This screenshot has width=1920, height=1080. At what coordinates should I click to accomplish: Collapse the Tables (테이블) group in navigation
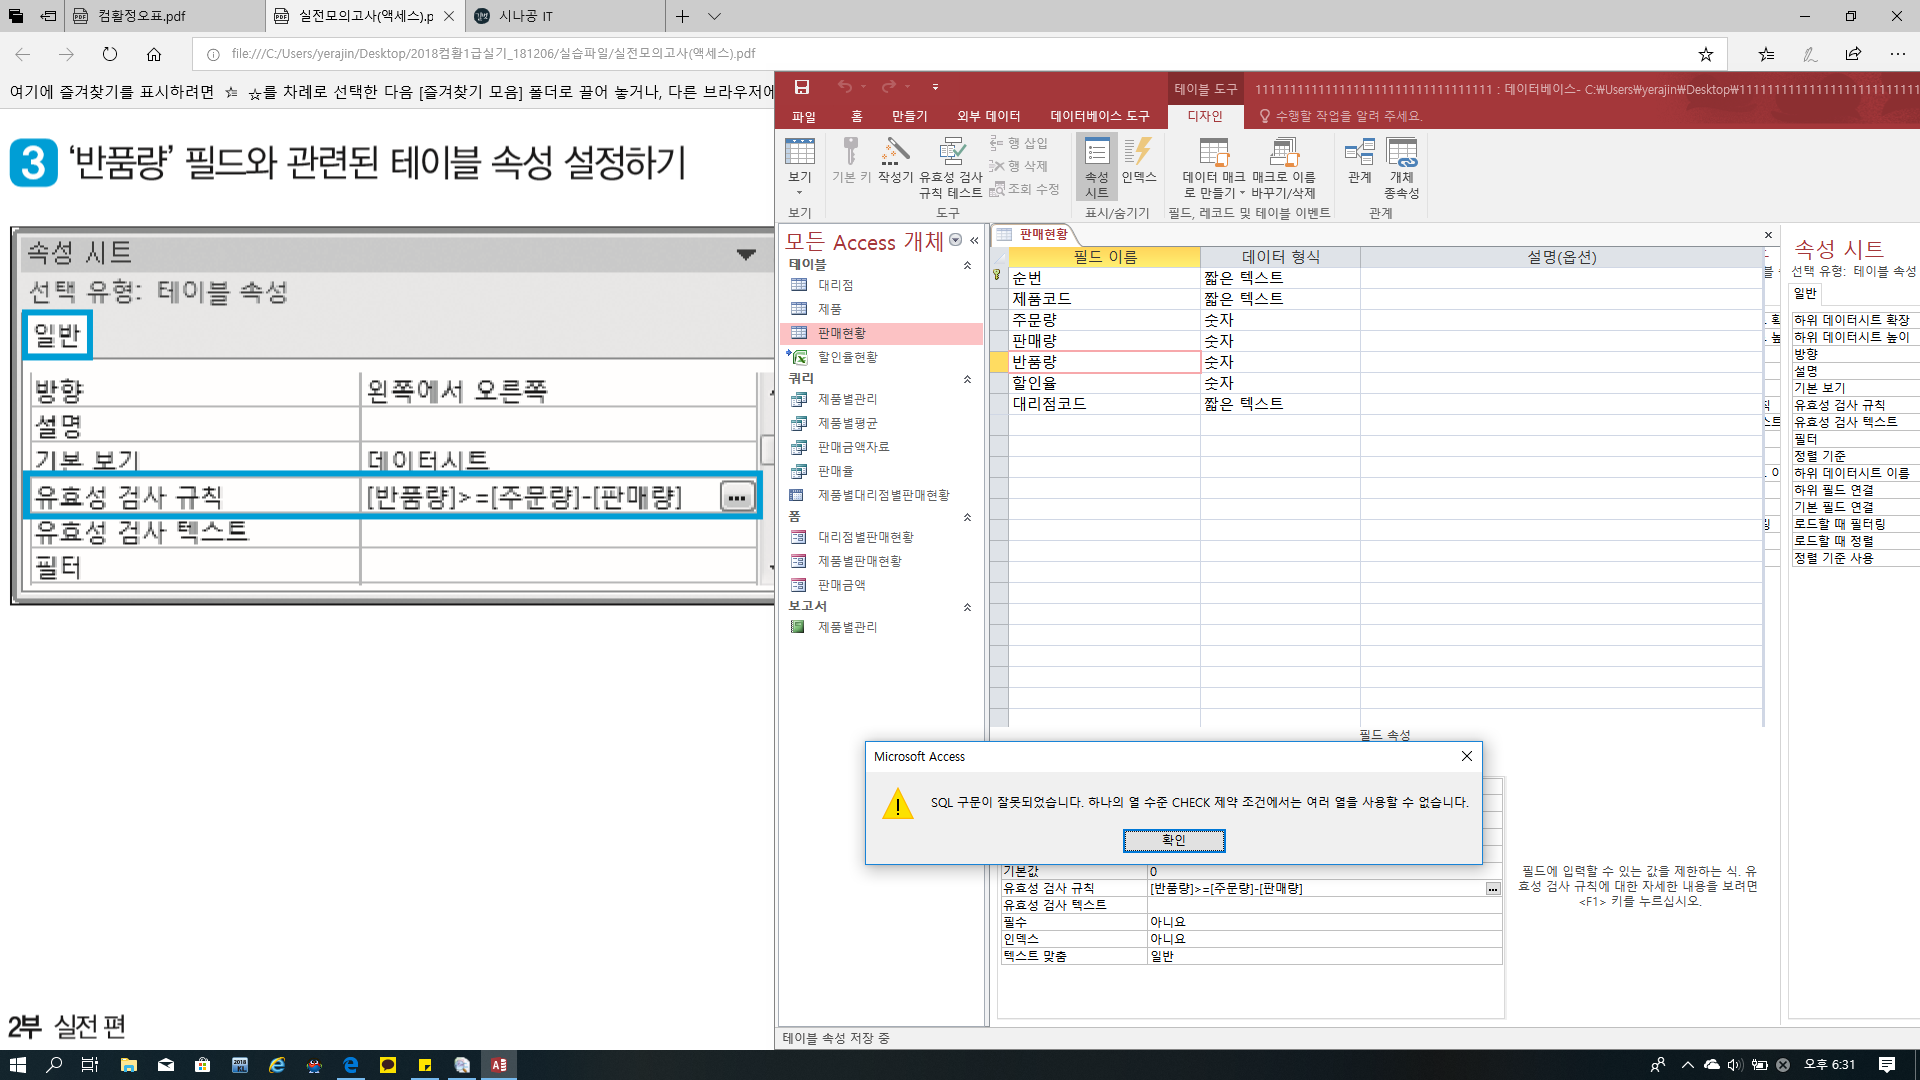(967, 265)
